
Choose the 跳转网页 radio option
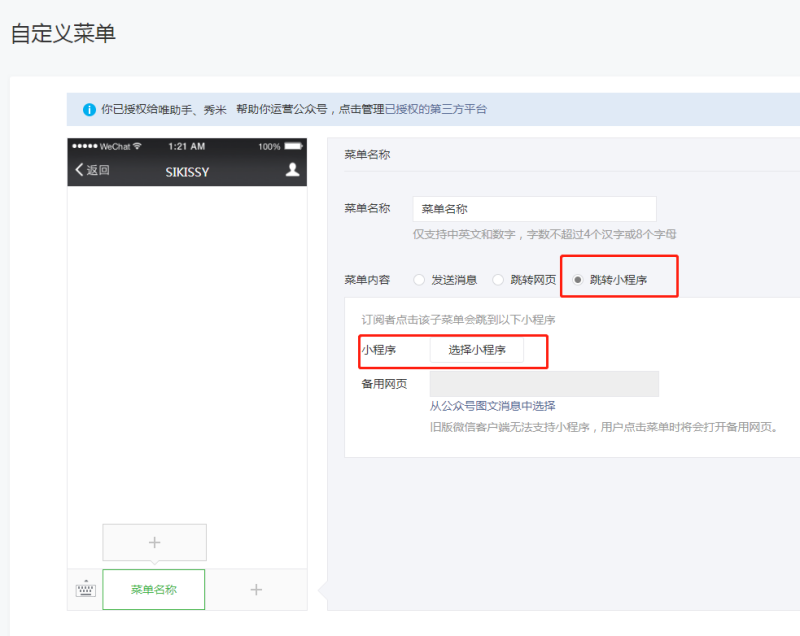click(x=498, y=280)
